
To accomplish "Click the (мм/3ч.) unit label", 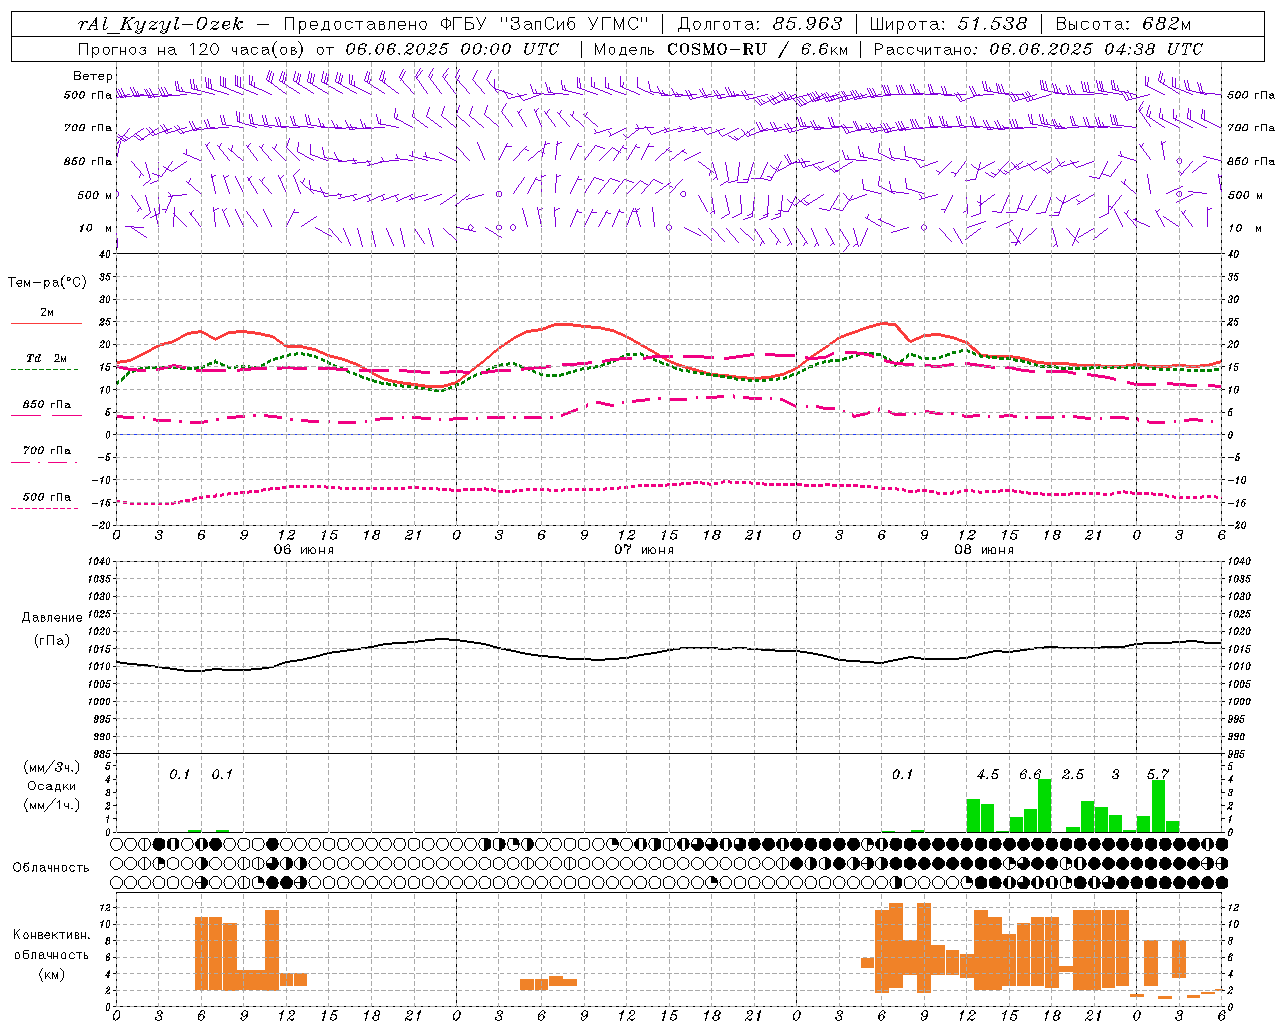I will pos(52,767).
